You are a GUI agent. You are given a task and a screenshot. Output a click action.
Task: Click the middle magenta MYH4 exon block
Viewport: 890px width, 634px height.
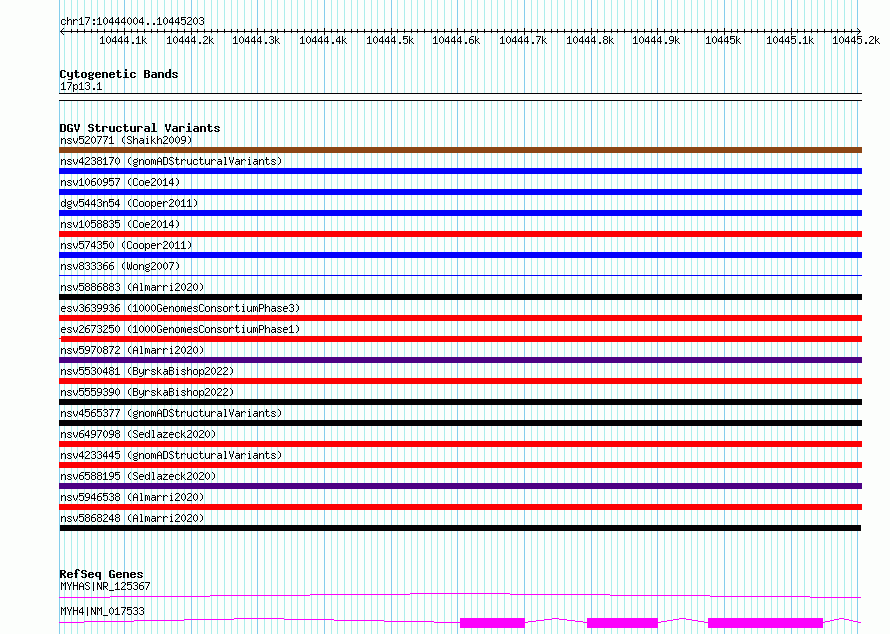pyautogui.click(x=622, y=623)
